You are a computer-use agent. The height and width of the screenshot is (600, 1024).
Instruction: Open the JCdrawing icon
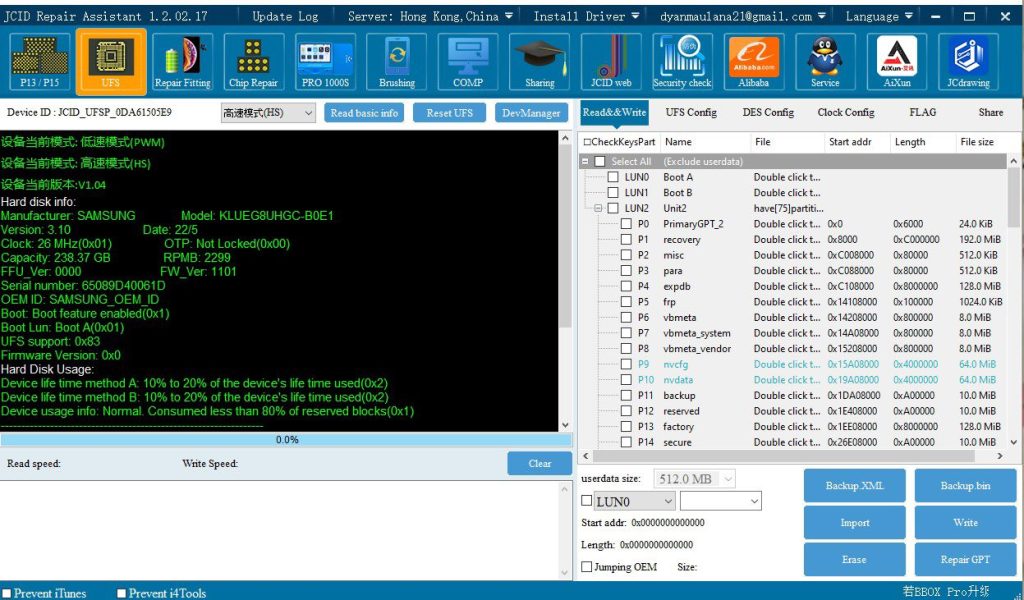click(x=968, y=61)
